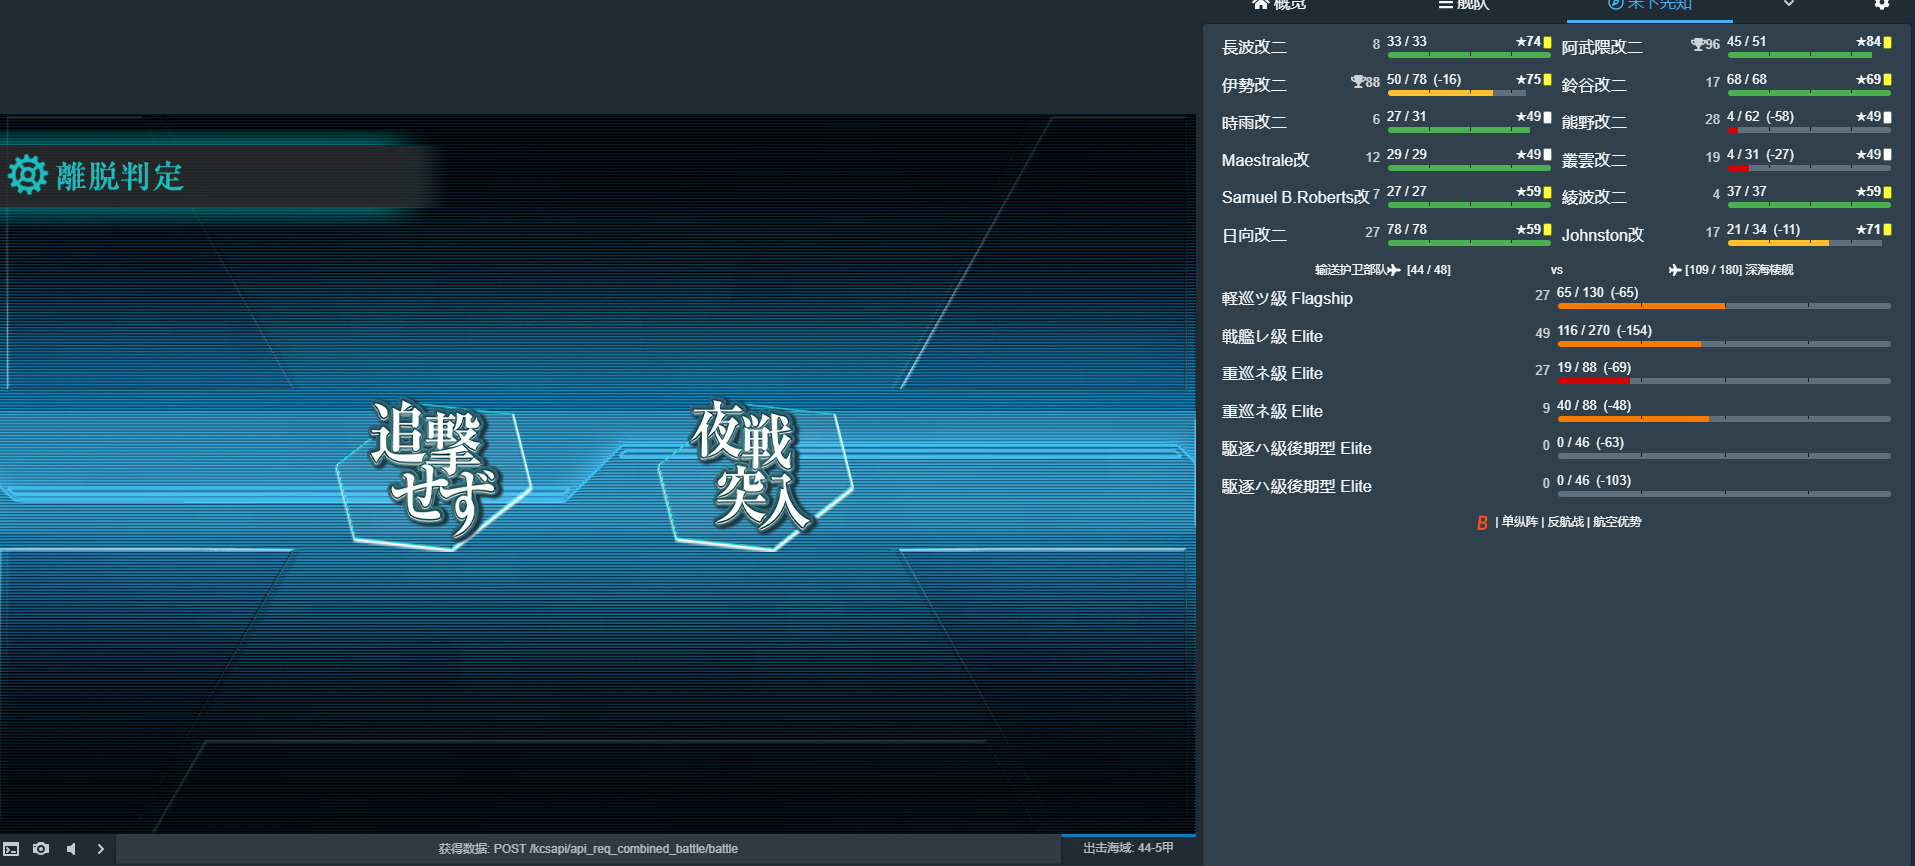Click enemy 駆逐ハ級後期型 Elite with (-63) damage
Viewport: 1915px width, 866px height.
[x=1296, y=449]
